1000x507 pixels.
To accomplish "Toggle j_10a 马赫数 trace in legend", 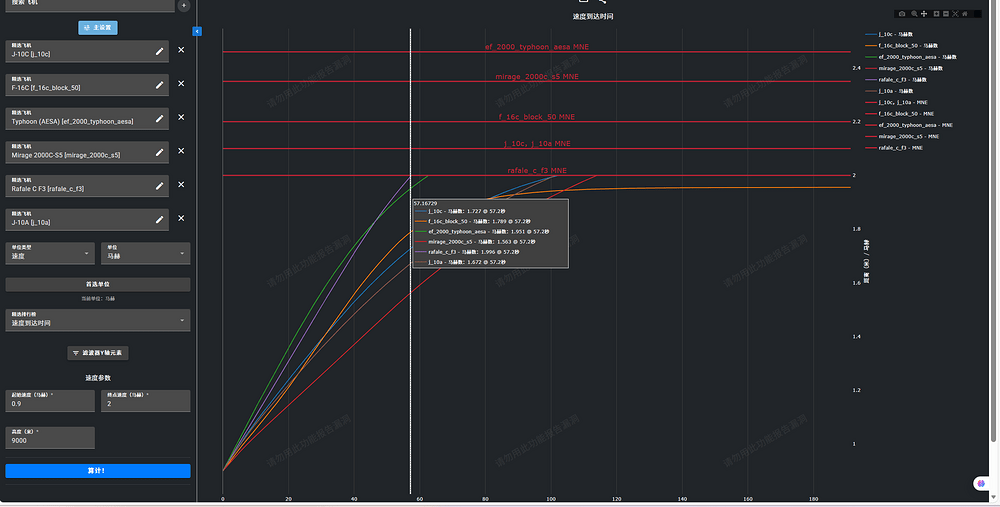I will coord(889,91).
